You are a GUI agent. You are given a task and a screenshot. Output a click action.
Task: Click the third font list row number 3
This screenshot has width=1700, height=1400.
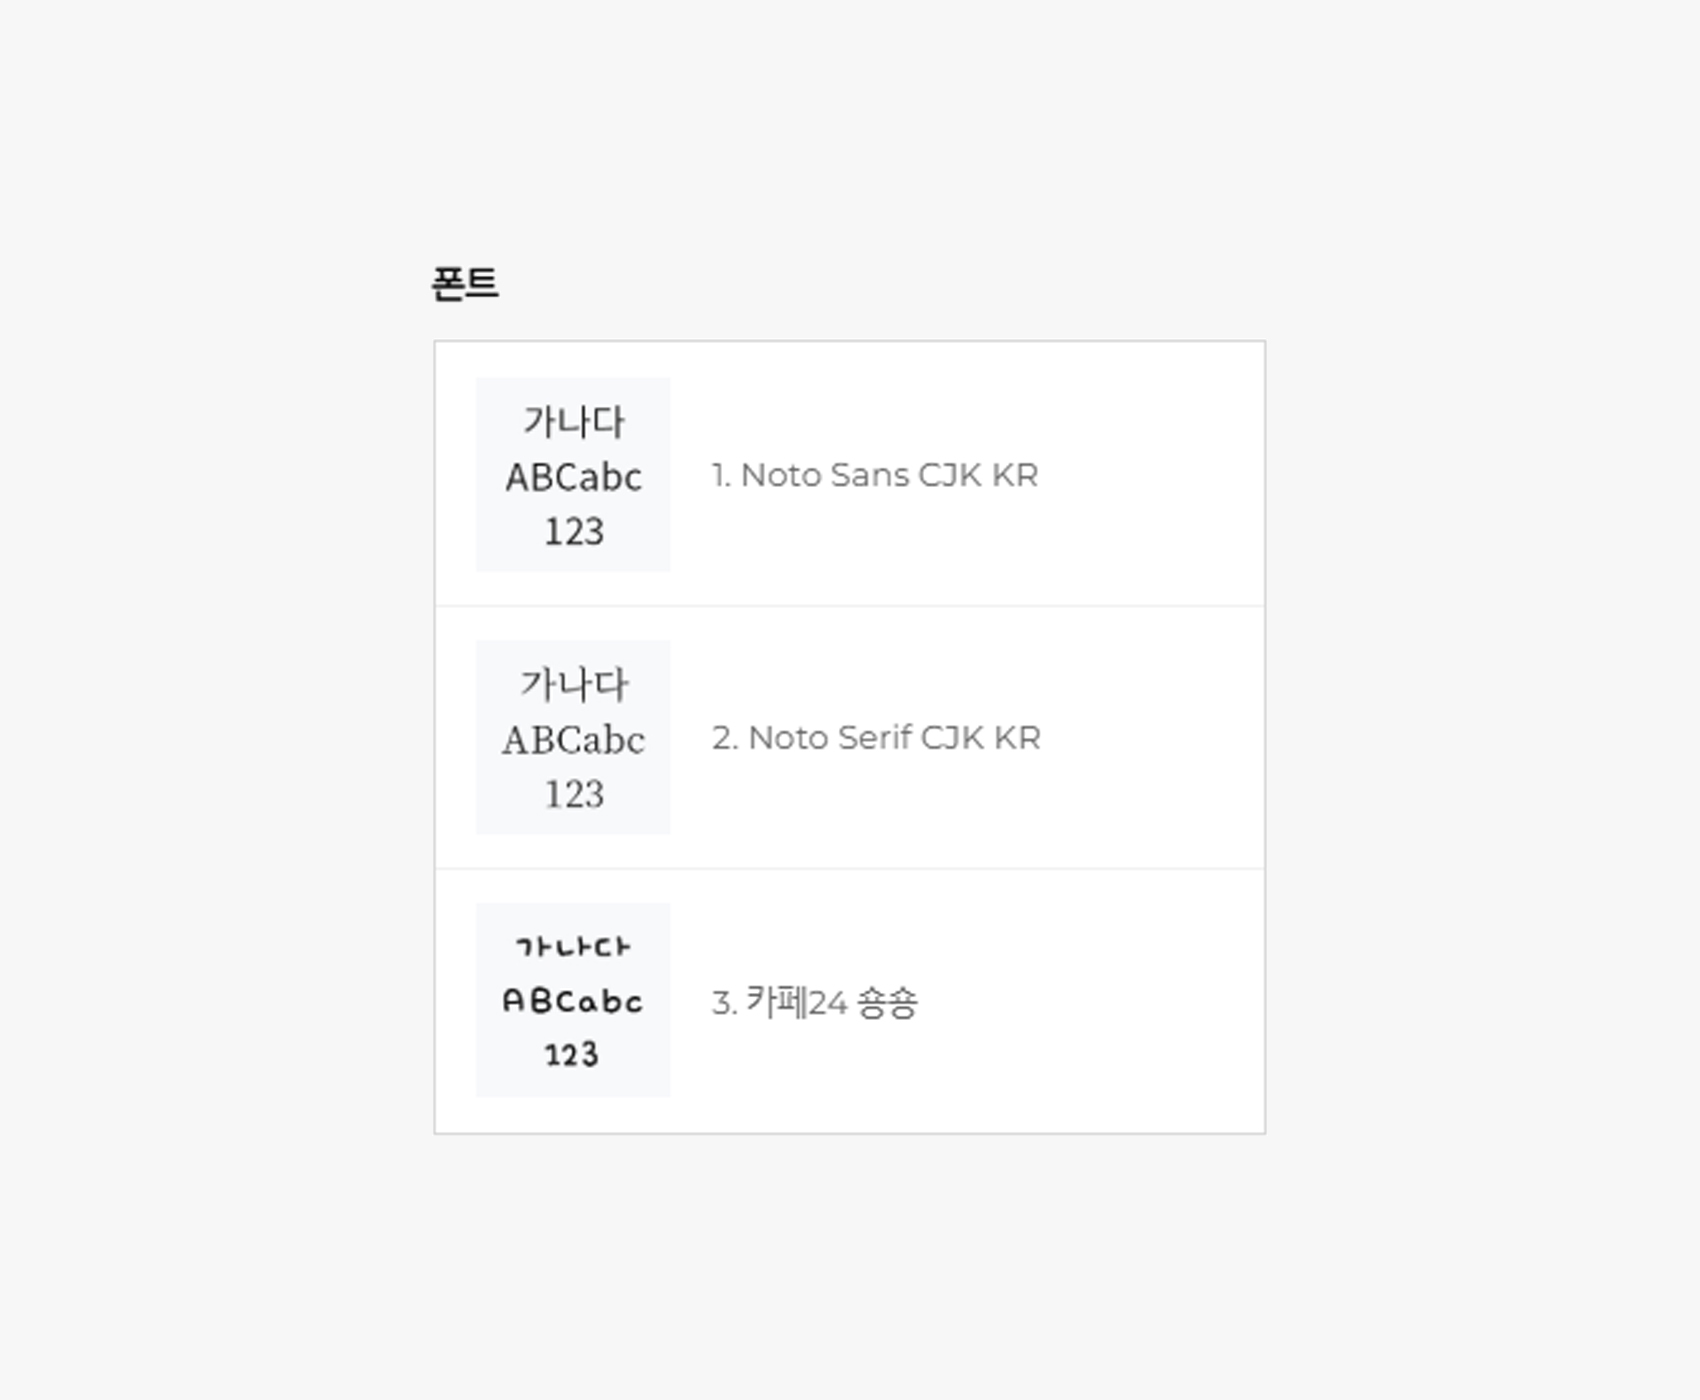[724, 1003]
